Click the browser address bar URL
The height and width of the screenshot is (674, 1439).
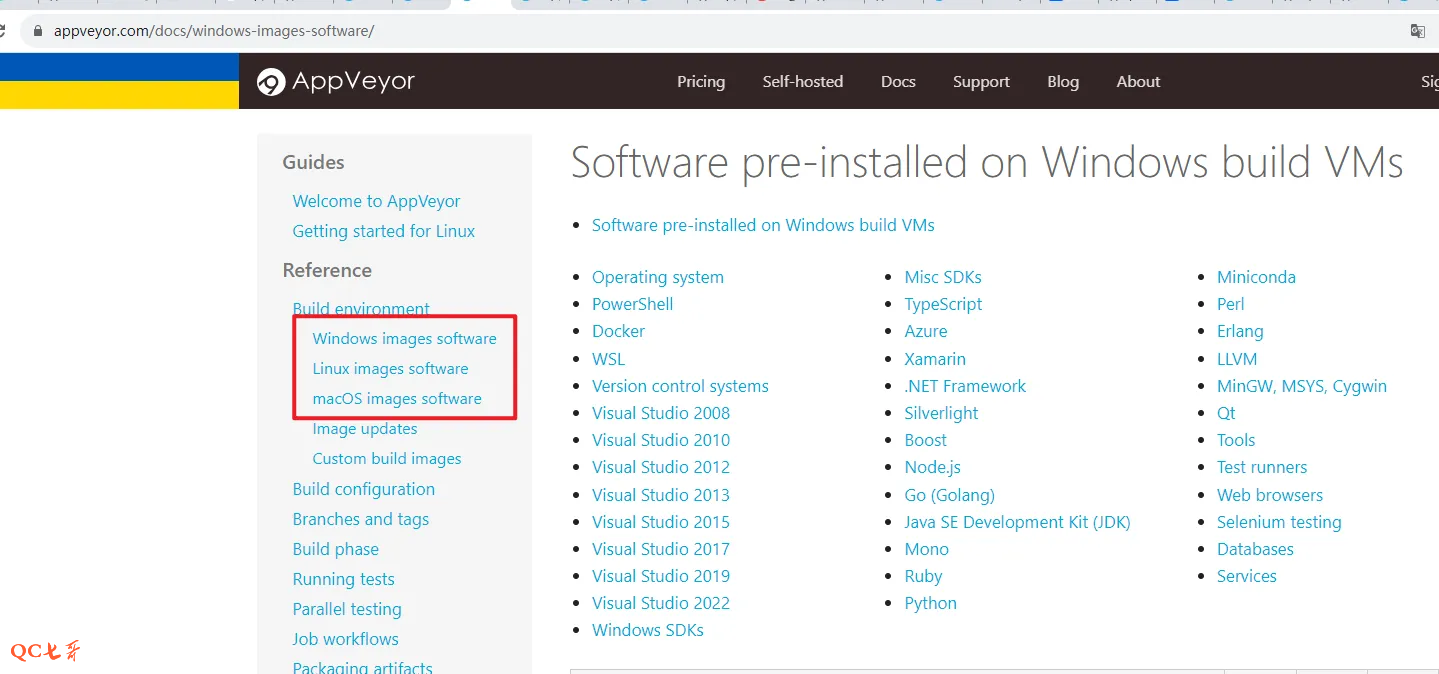click(214, 31)
